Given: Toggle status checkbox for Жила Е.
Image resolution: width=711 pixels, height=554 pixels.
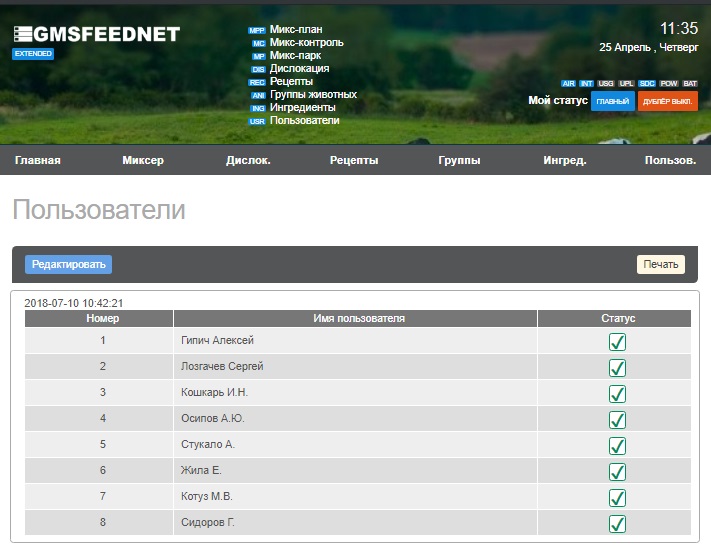Looking at the screenshot, I should pos(617,471).
